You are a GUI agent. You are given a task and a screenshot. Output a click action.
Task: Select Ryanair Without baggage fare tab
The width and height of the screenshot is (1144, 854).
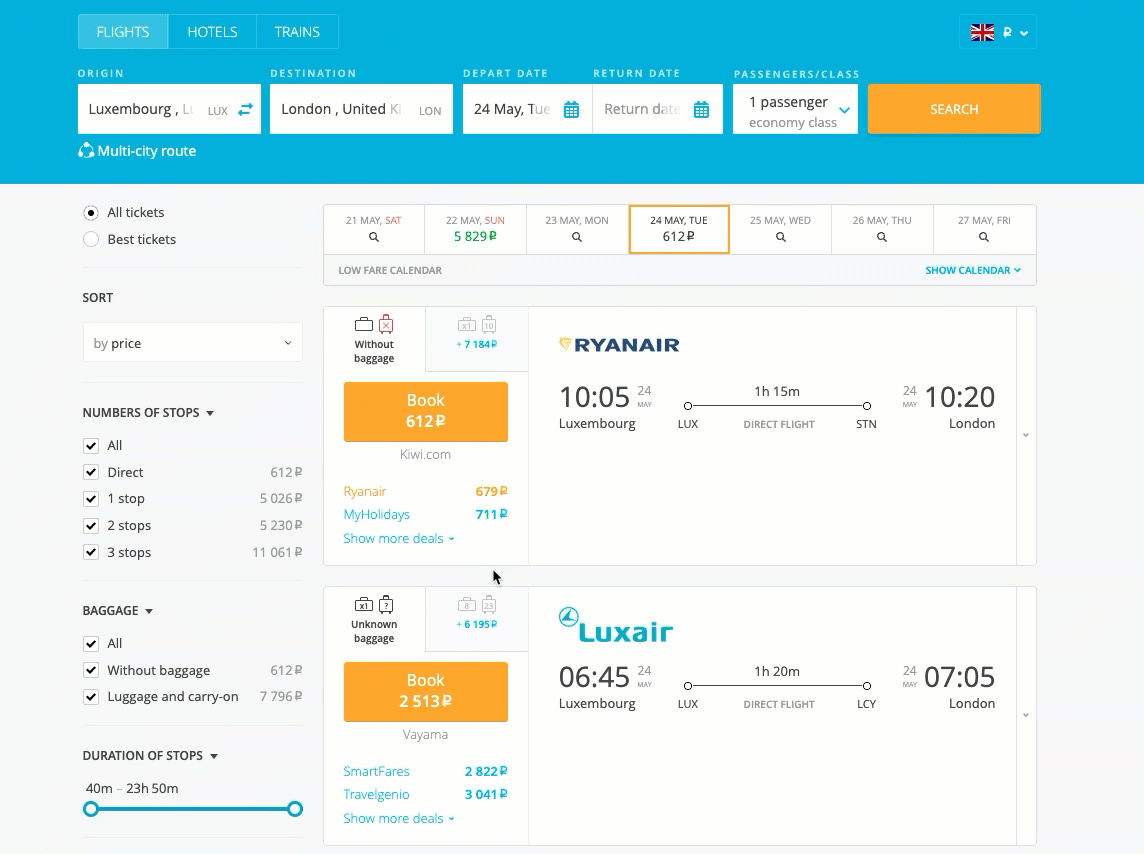point(374,340)
